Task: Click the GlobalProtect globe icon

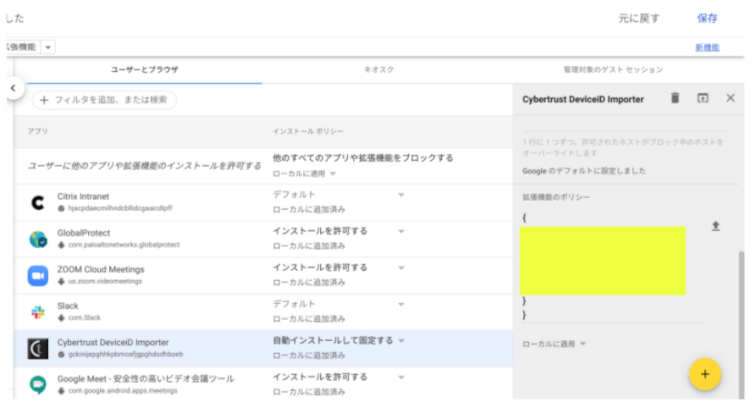Action: [x=38, y=239]
